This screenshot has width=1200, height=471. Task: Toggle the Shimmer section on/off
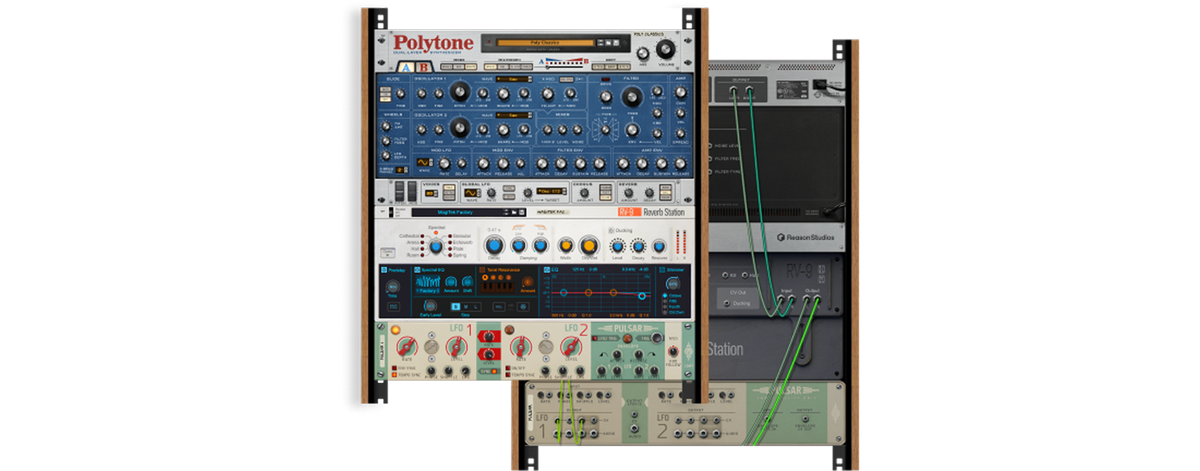[x=663, y=270]
